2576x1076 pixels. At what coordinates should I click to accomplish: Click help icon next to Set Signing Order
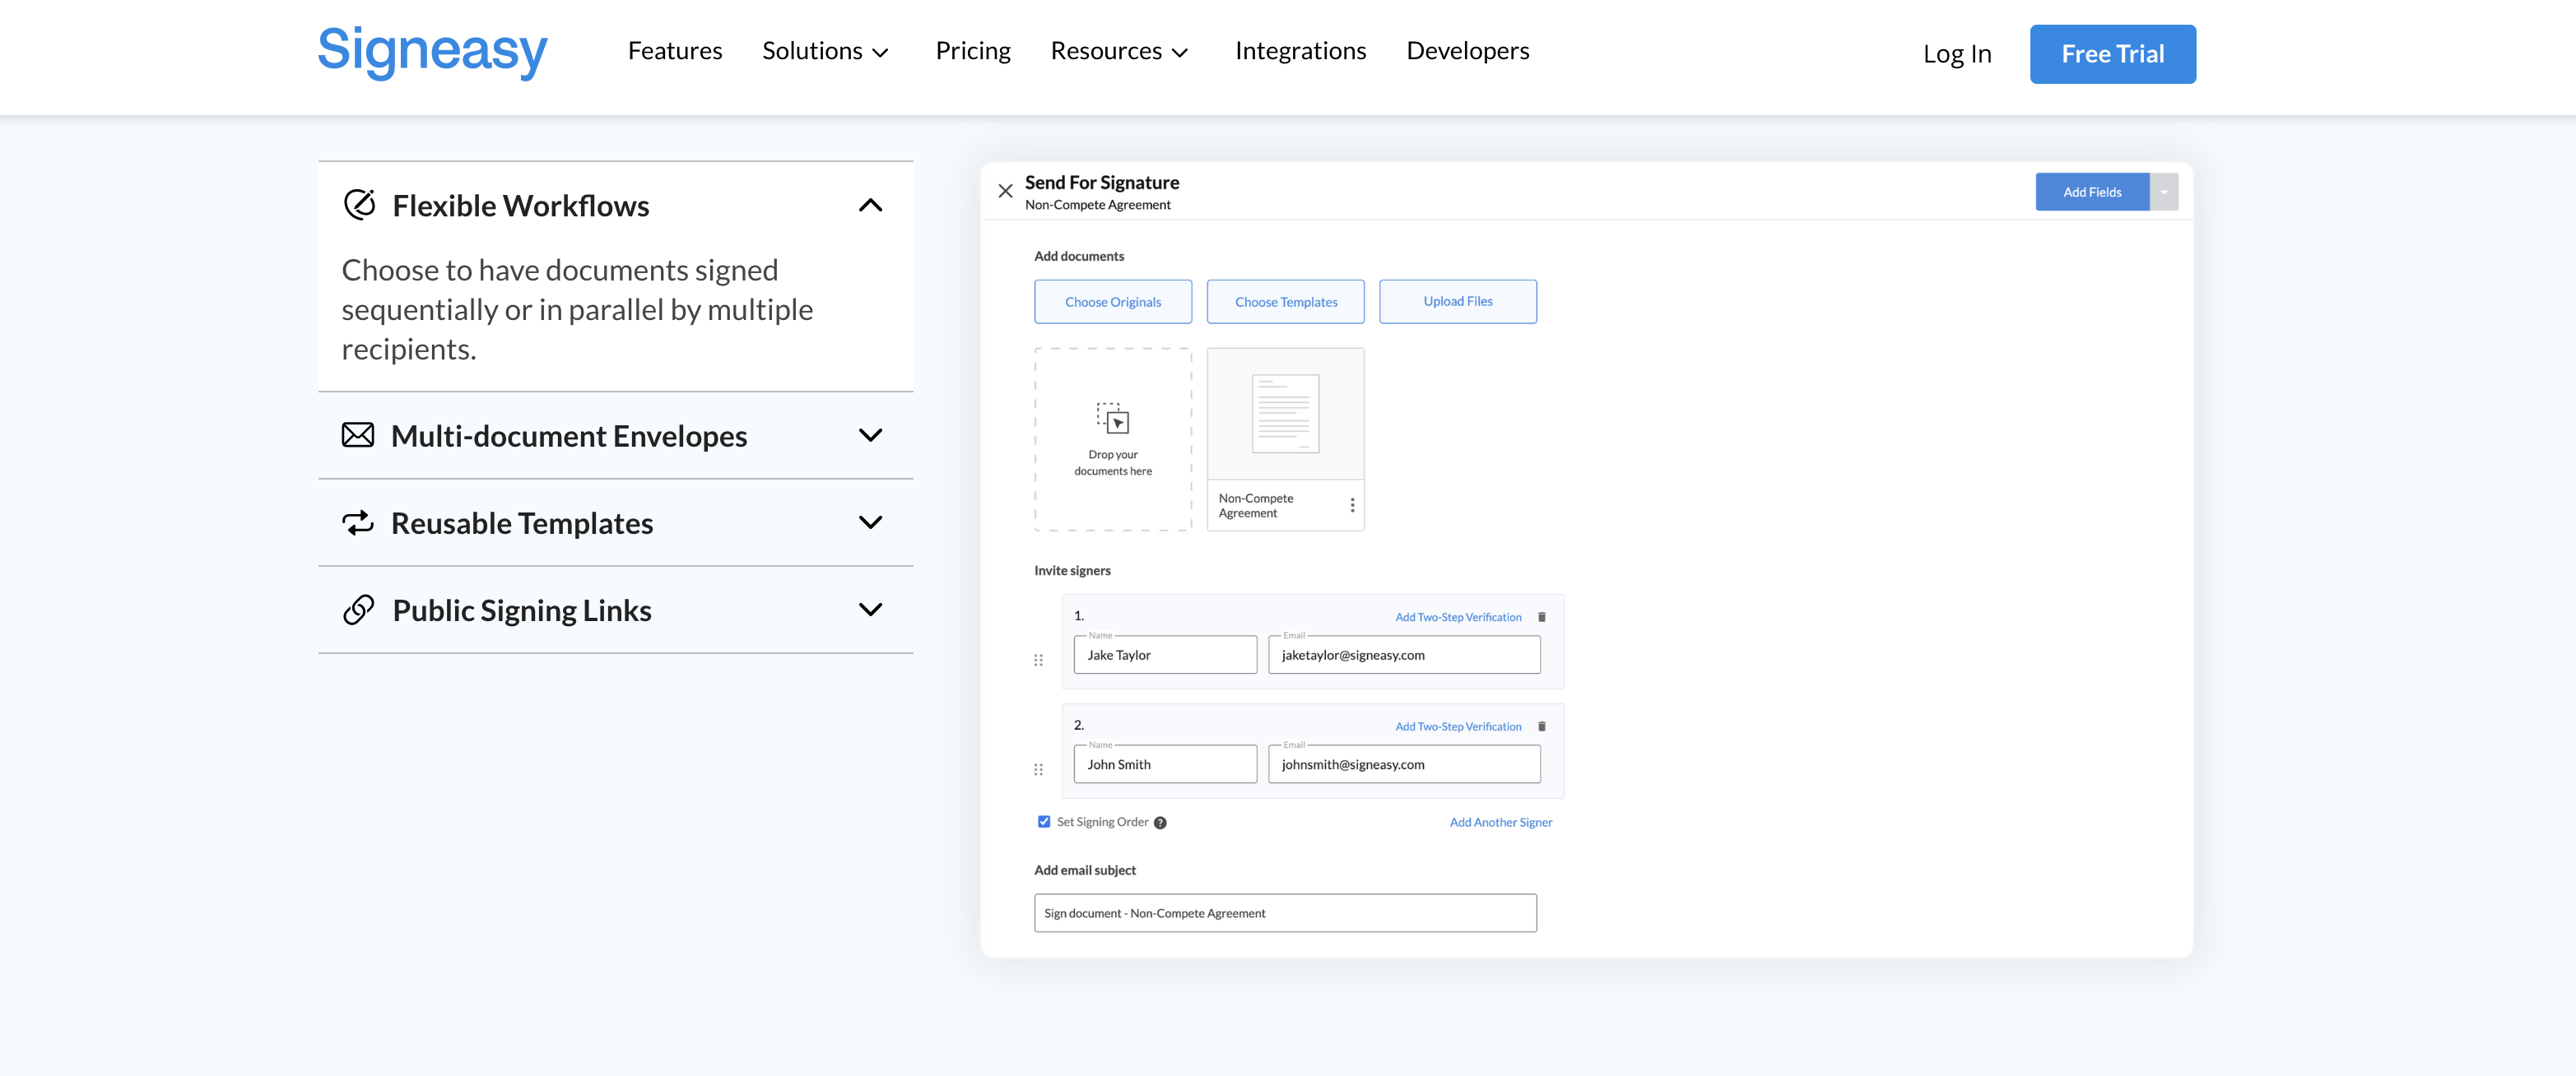1160,823
